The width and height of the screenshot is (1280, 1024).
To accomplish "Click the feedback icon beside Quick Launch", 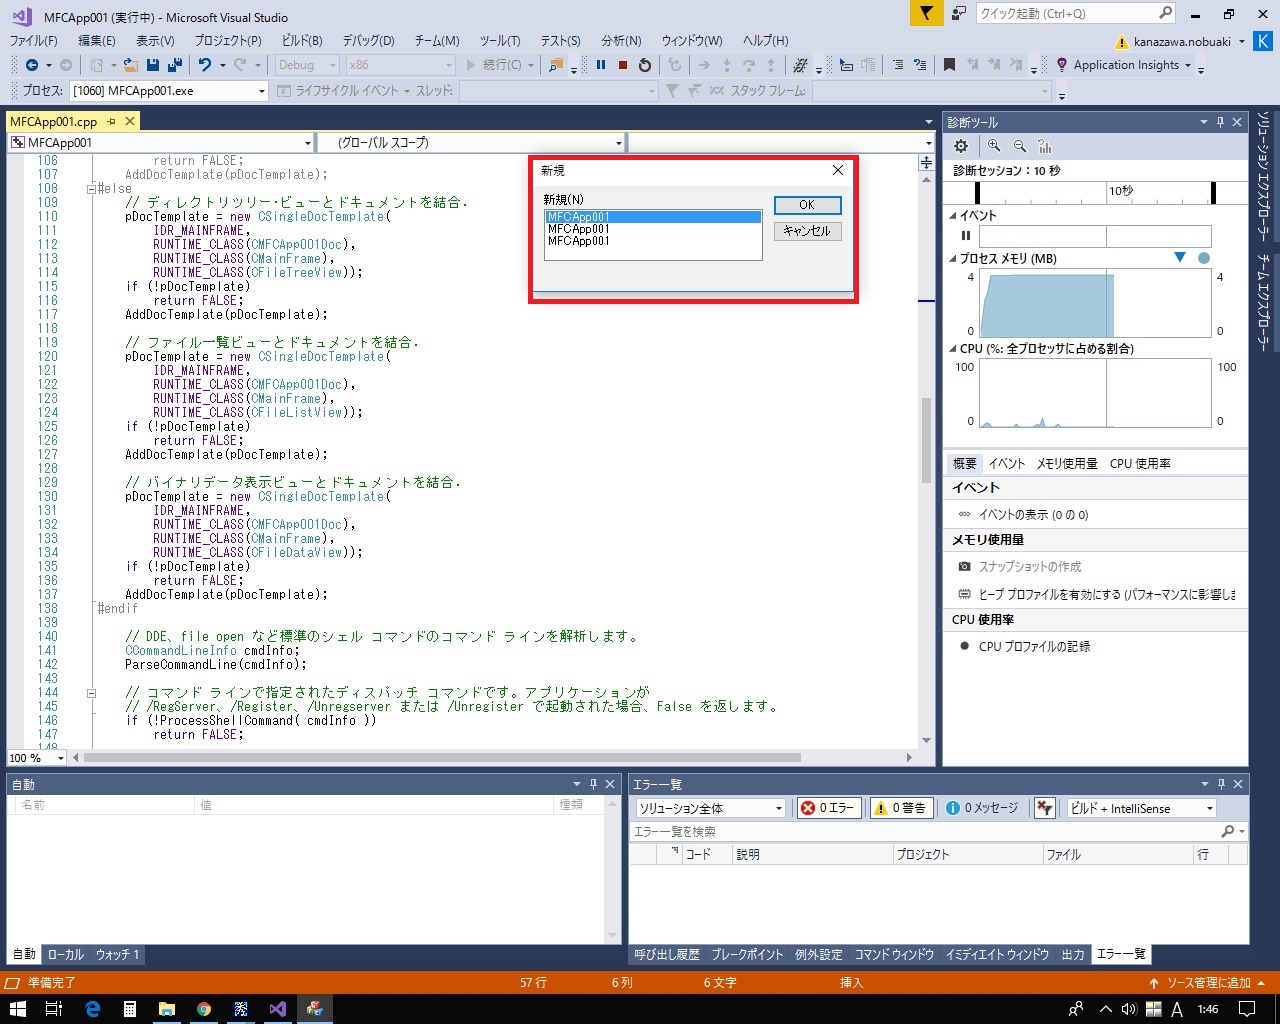I will click(959, 13).
